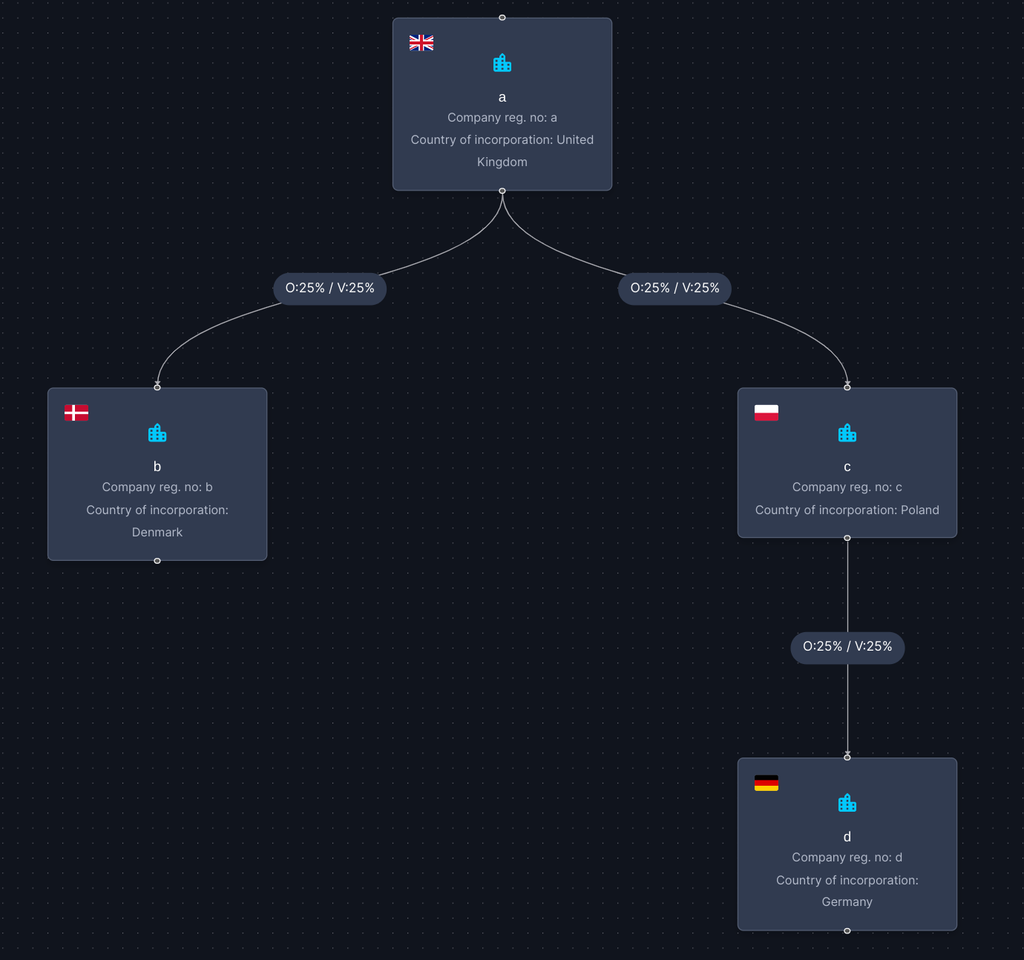1024x960 pixels.
Task: Click the top connector handle of node d
Action: pyautogui.click(x=847, y=758)
